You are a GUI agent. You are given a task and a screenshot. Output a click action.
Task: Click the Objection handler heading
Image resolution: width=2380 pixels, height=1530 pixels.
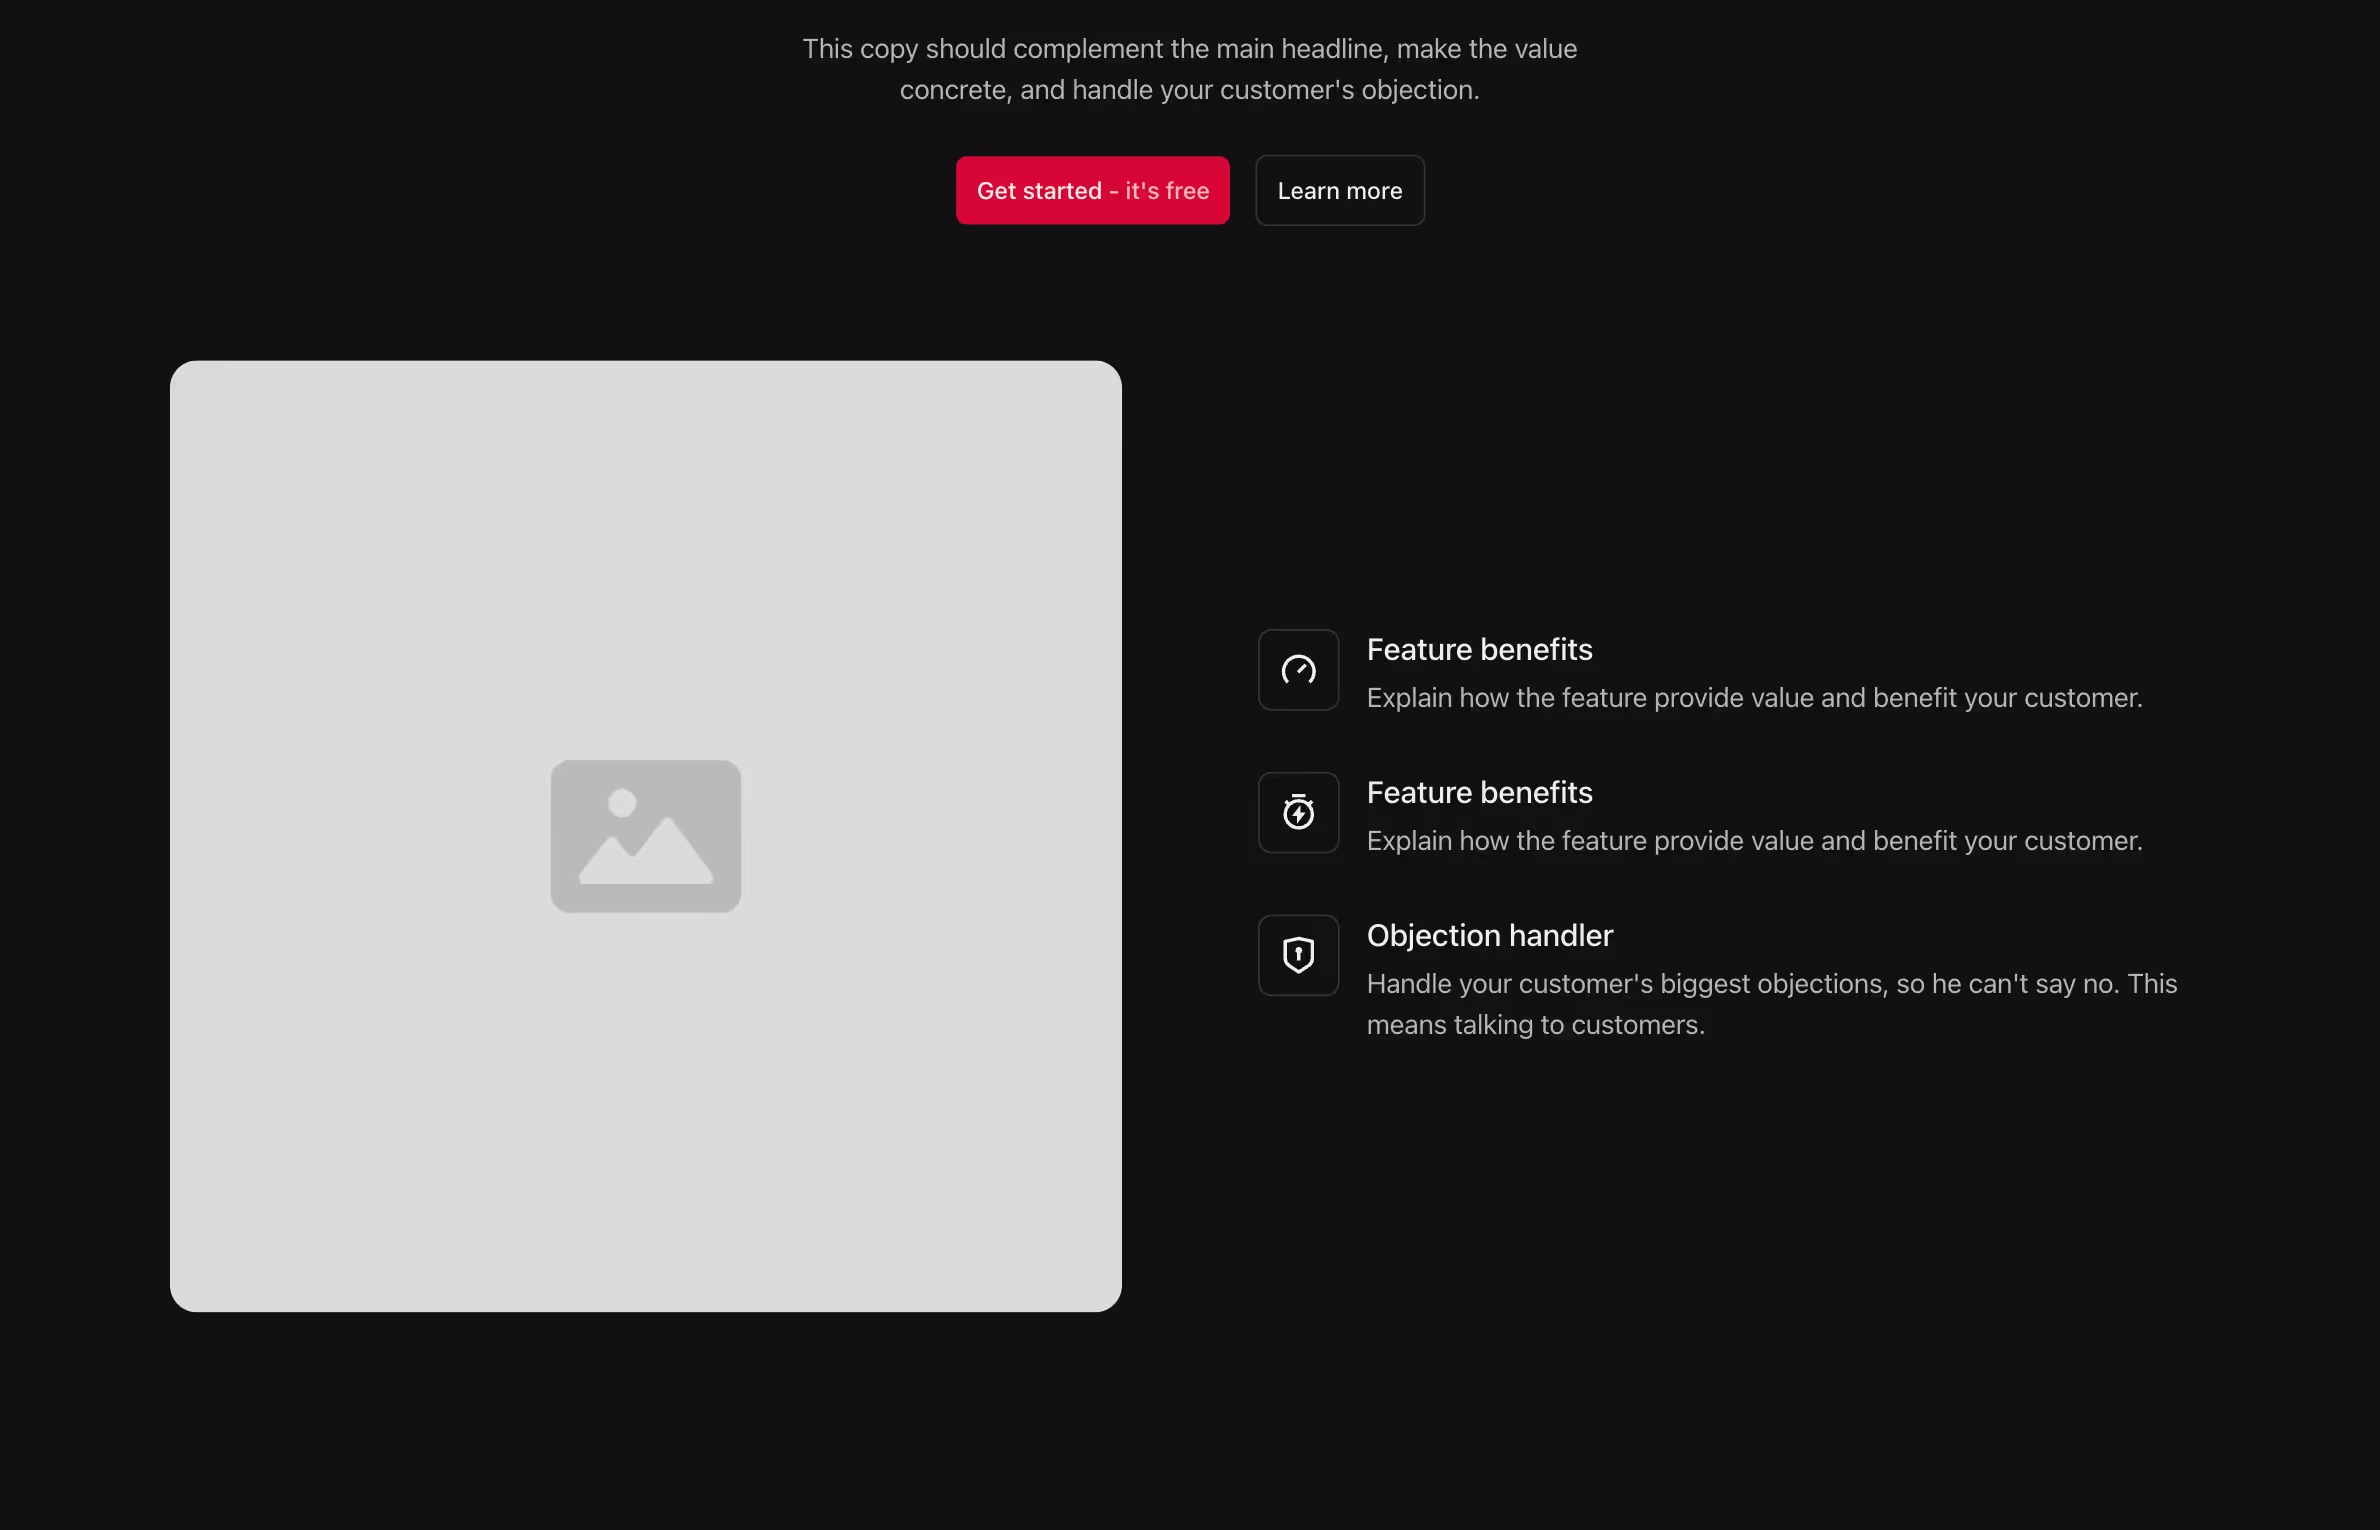point(1489,936)
